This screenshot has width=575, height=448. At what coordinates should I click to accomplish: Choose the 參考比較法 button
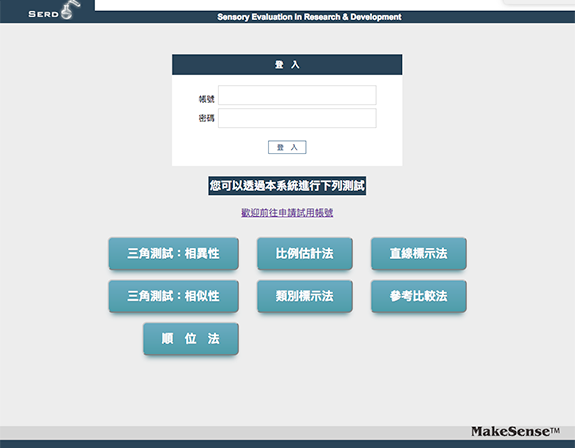click(x=418, y=296)
